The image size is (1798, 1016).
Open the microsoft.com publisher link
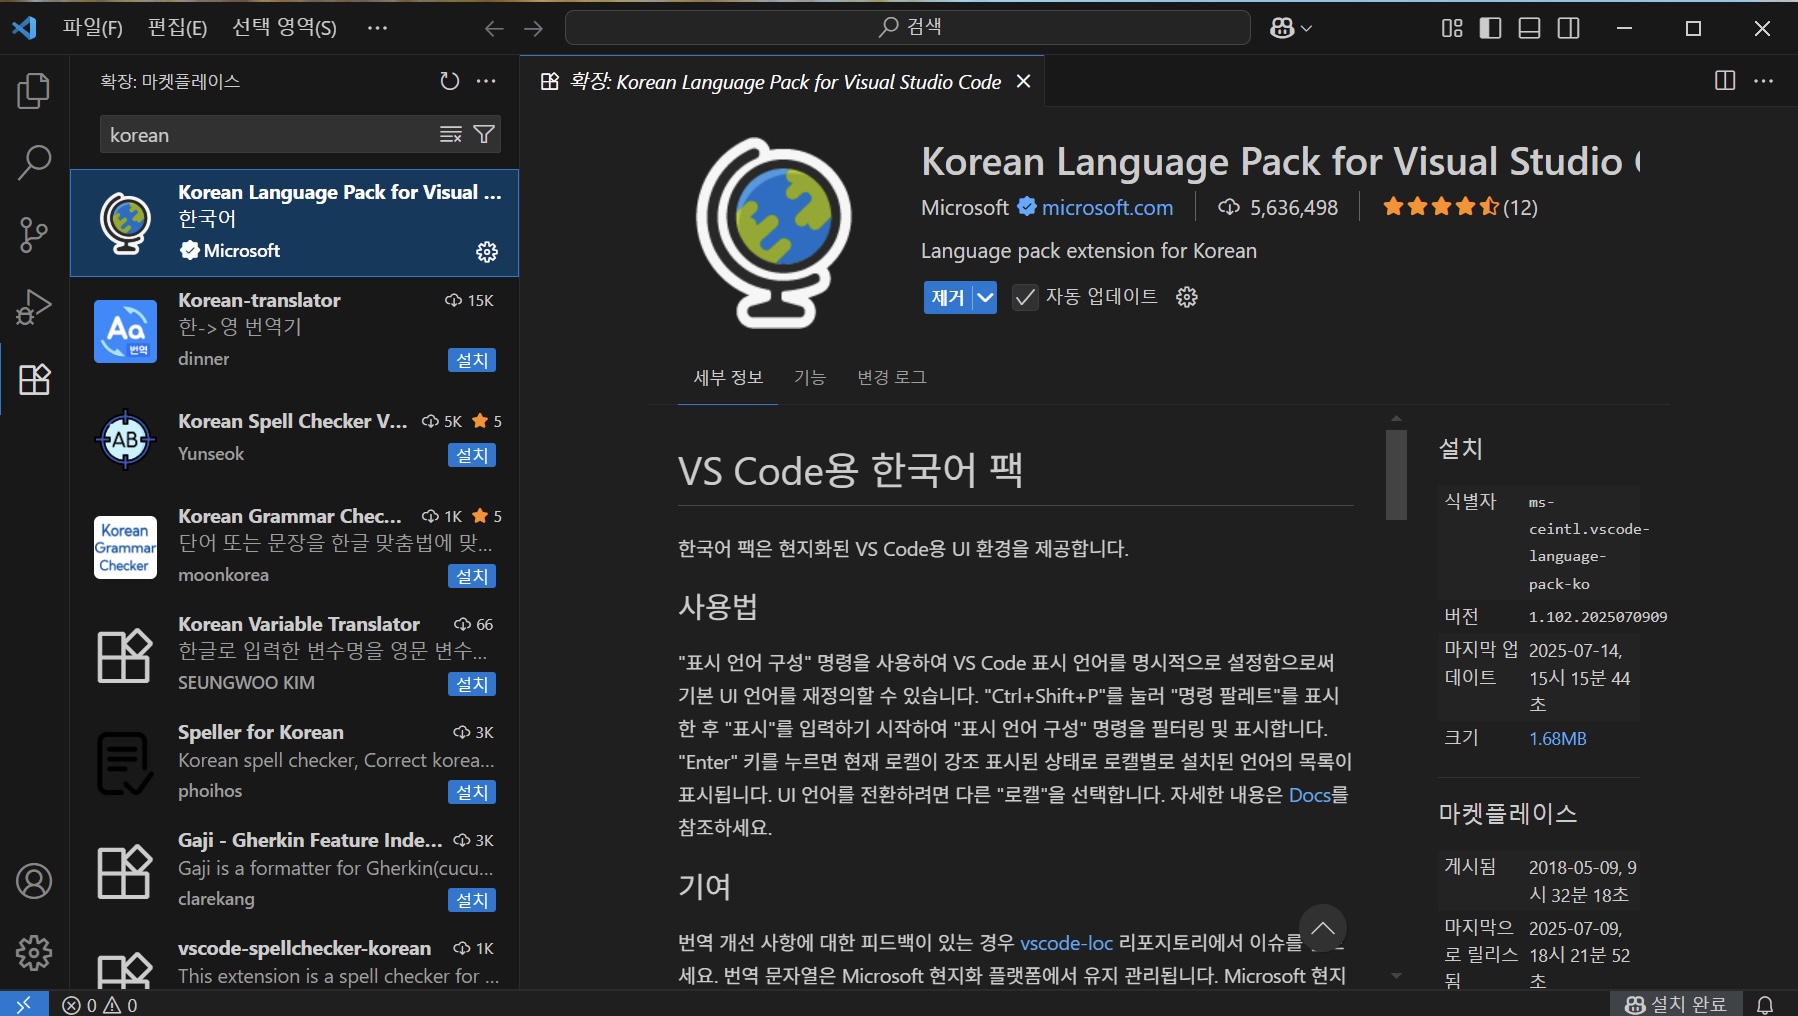point(1107,208)
